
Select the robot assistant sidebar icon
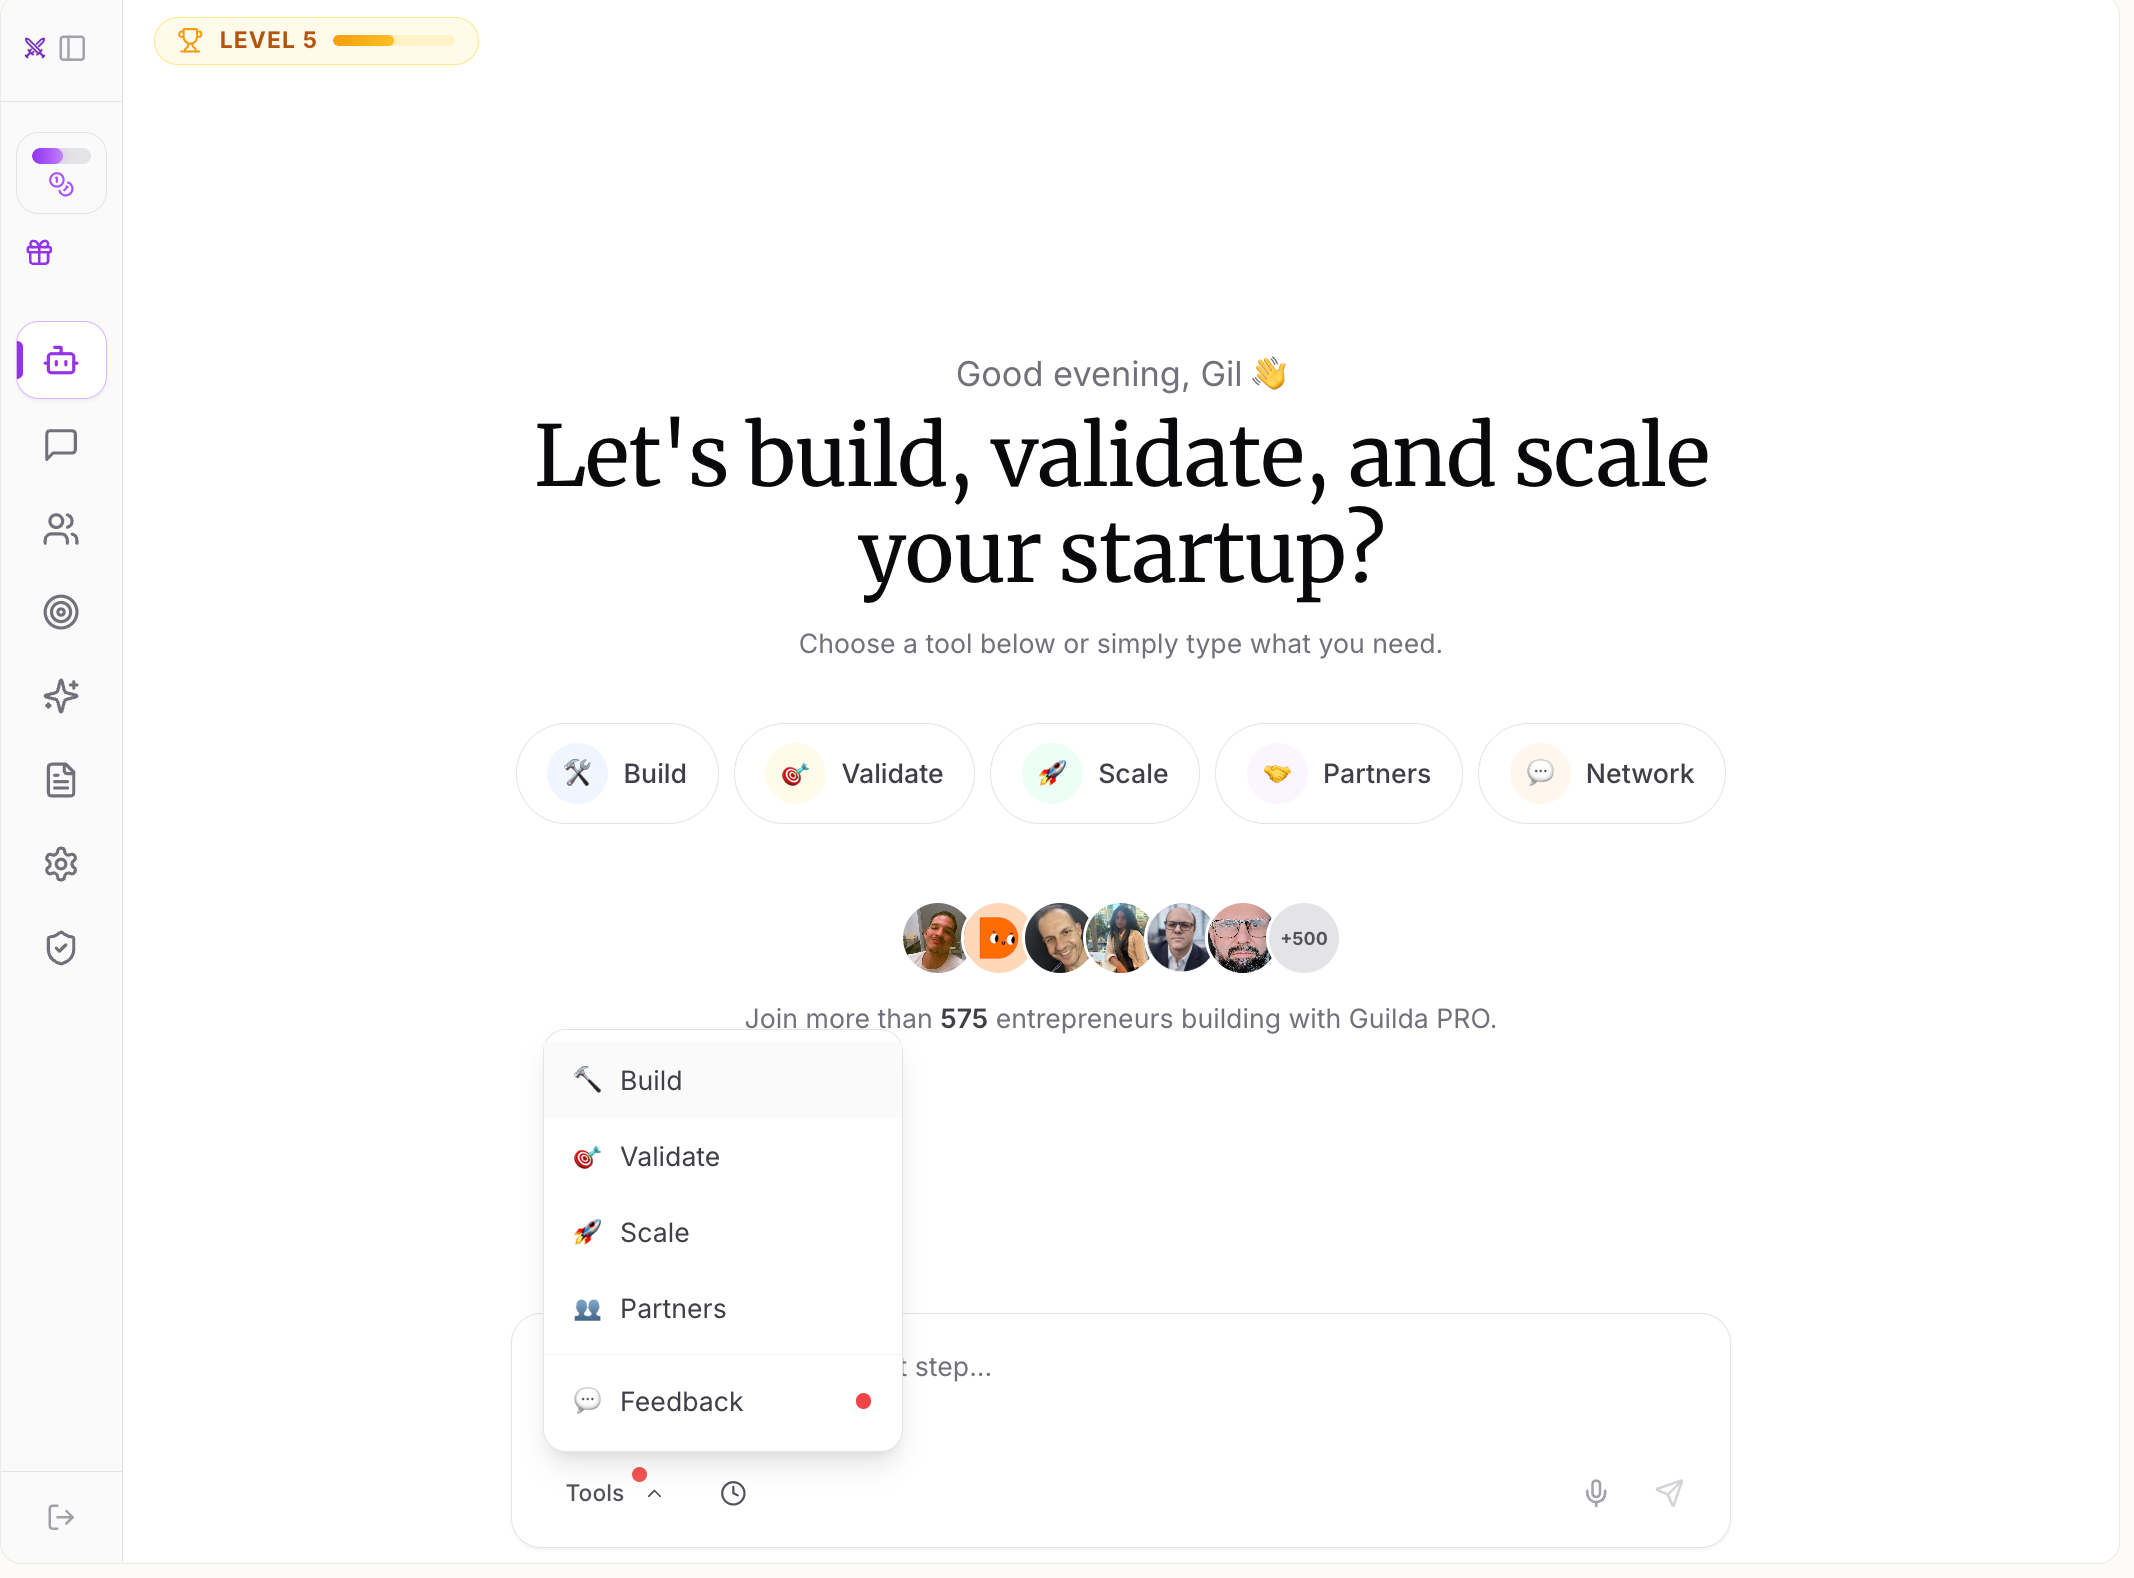click(61, 360)
